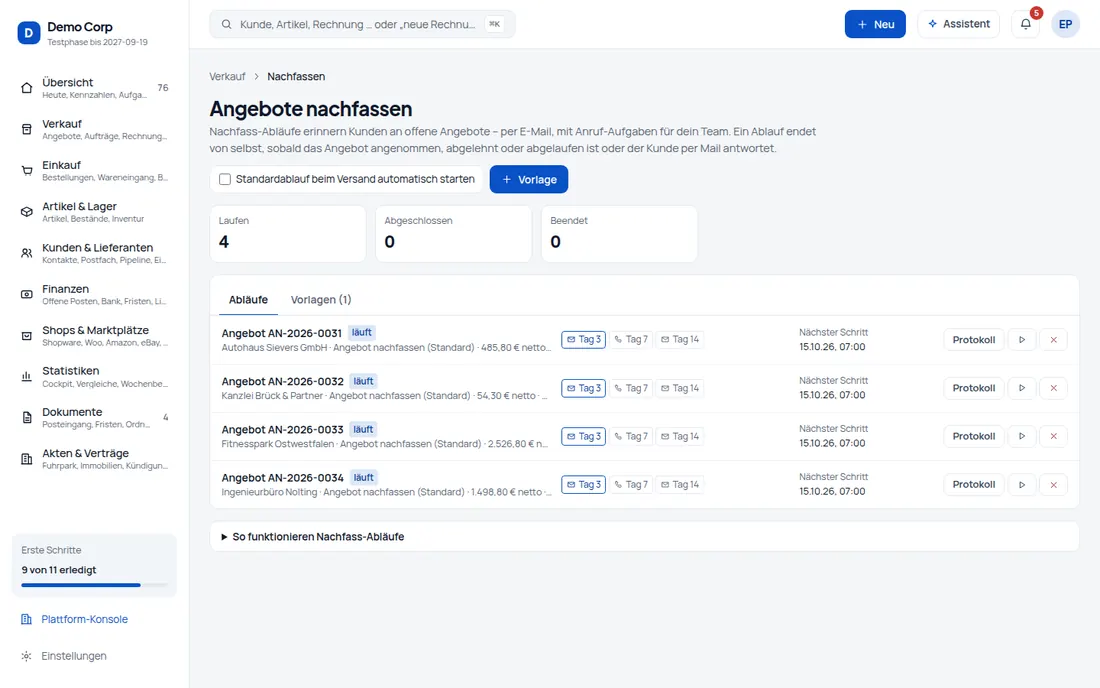Click the Erste Schritte progress bar
1100x688 pixels.
[95, 585]
